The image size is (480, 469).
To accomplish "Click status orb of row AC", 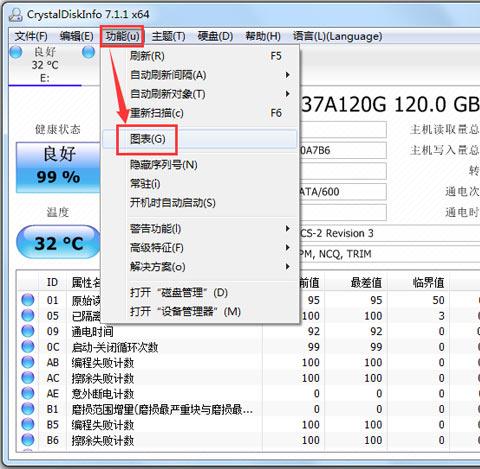I will 28,378.
